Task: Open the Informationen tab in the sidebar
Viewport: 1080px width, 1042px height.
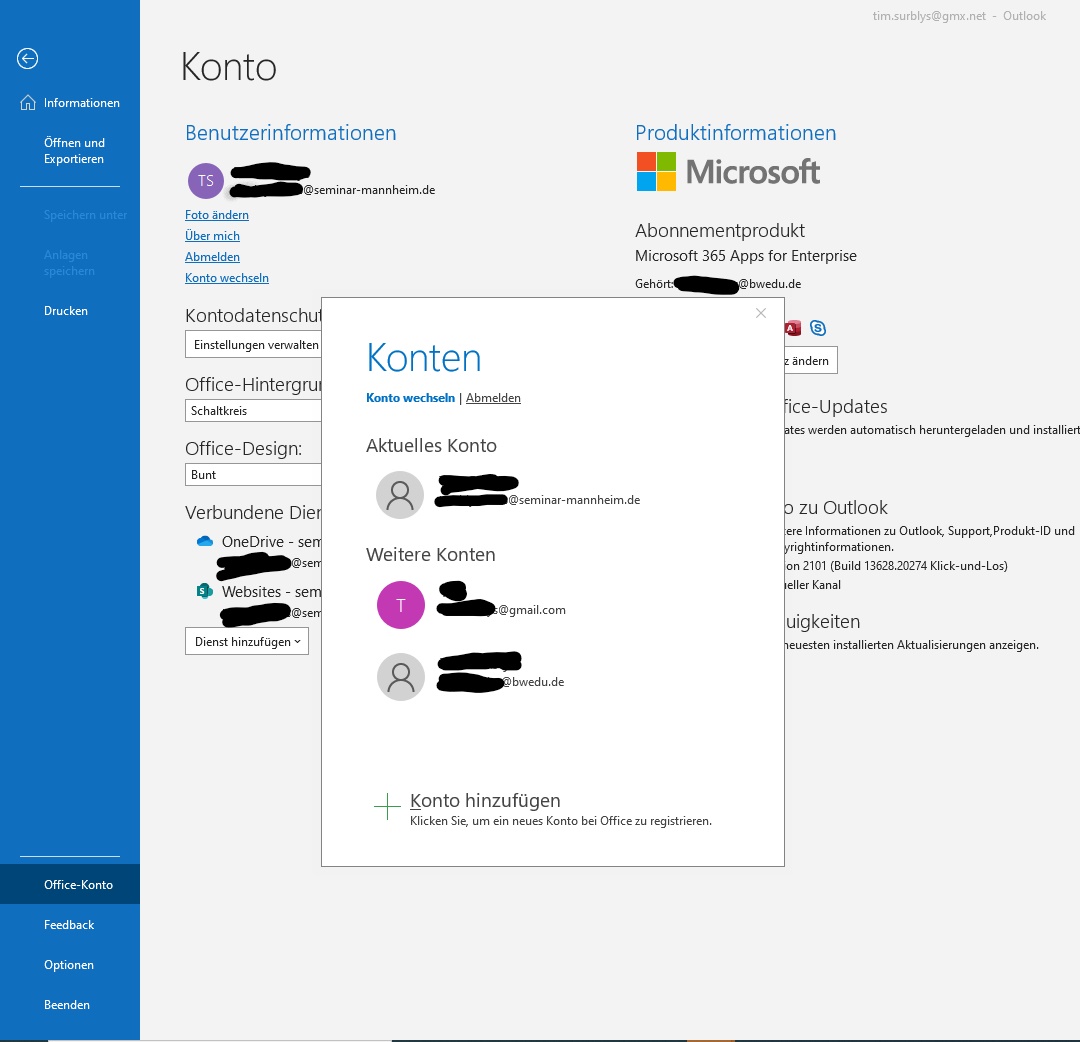Action: 70,103
